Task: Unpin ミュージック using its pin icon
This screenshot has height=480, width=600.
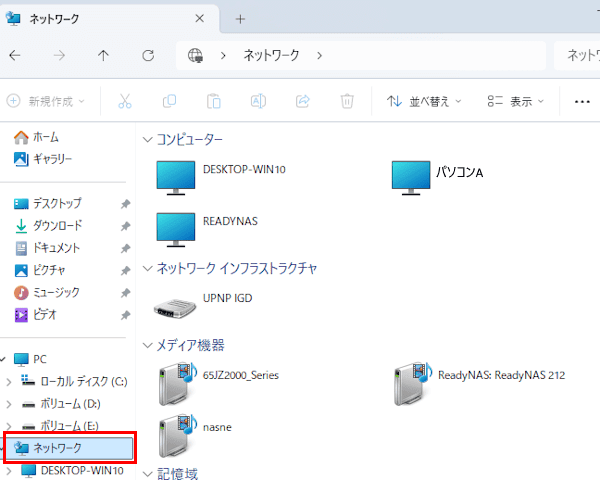Action: pyautogui.click(x=126, y=293)
